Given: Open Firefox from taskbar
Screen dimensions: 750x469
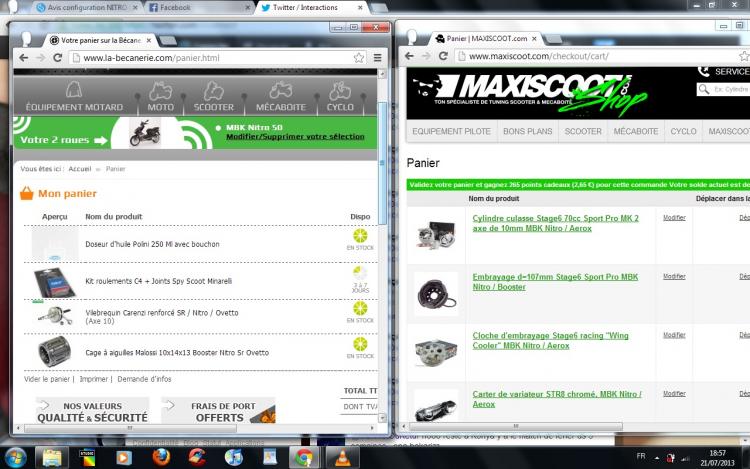Looking at the screenshot, I should (161, 458).
